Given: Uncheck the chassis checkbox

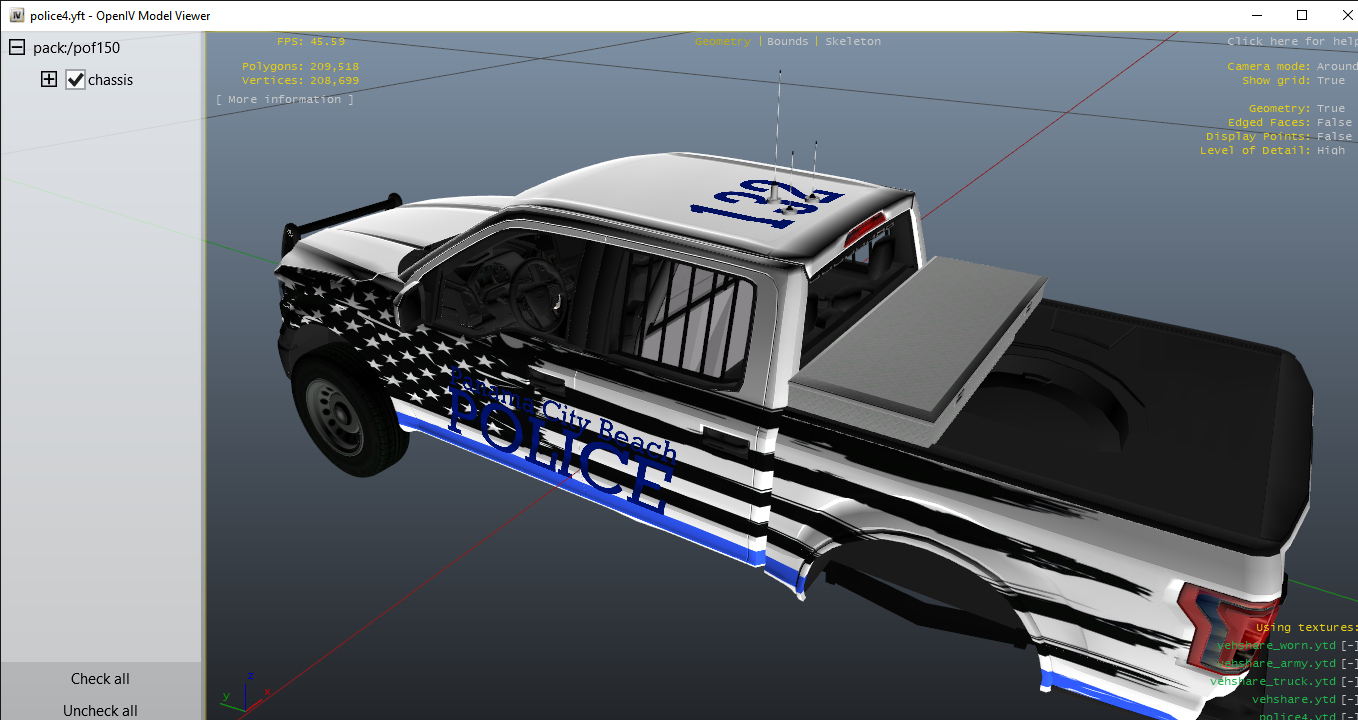Looking at the screenshot, I should [x=76, y=80].
